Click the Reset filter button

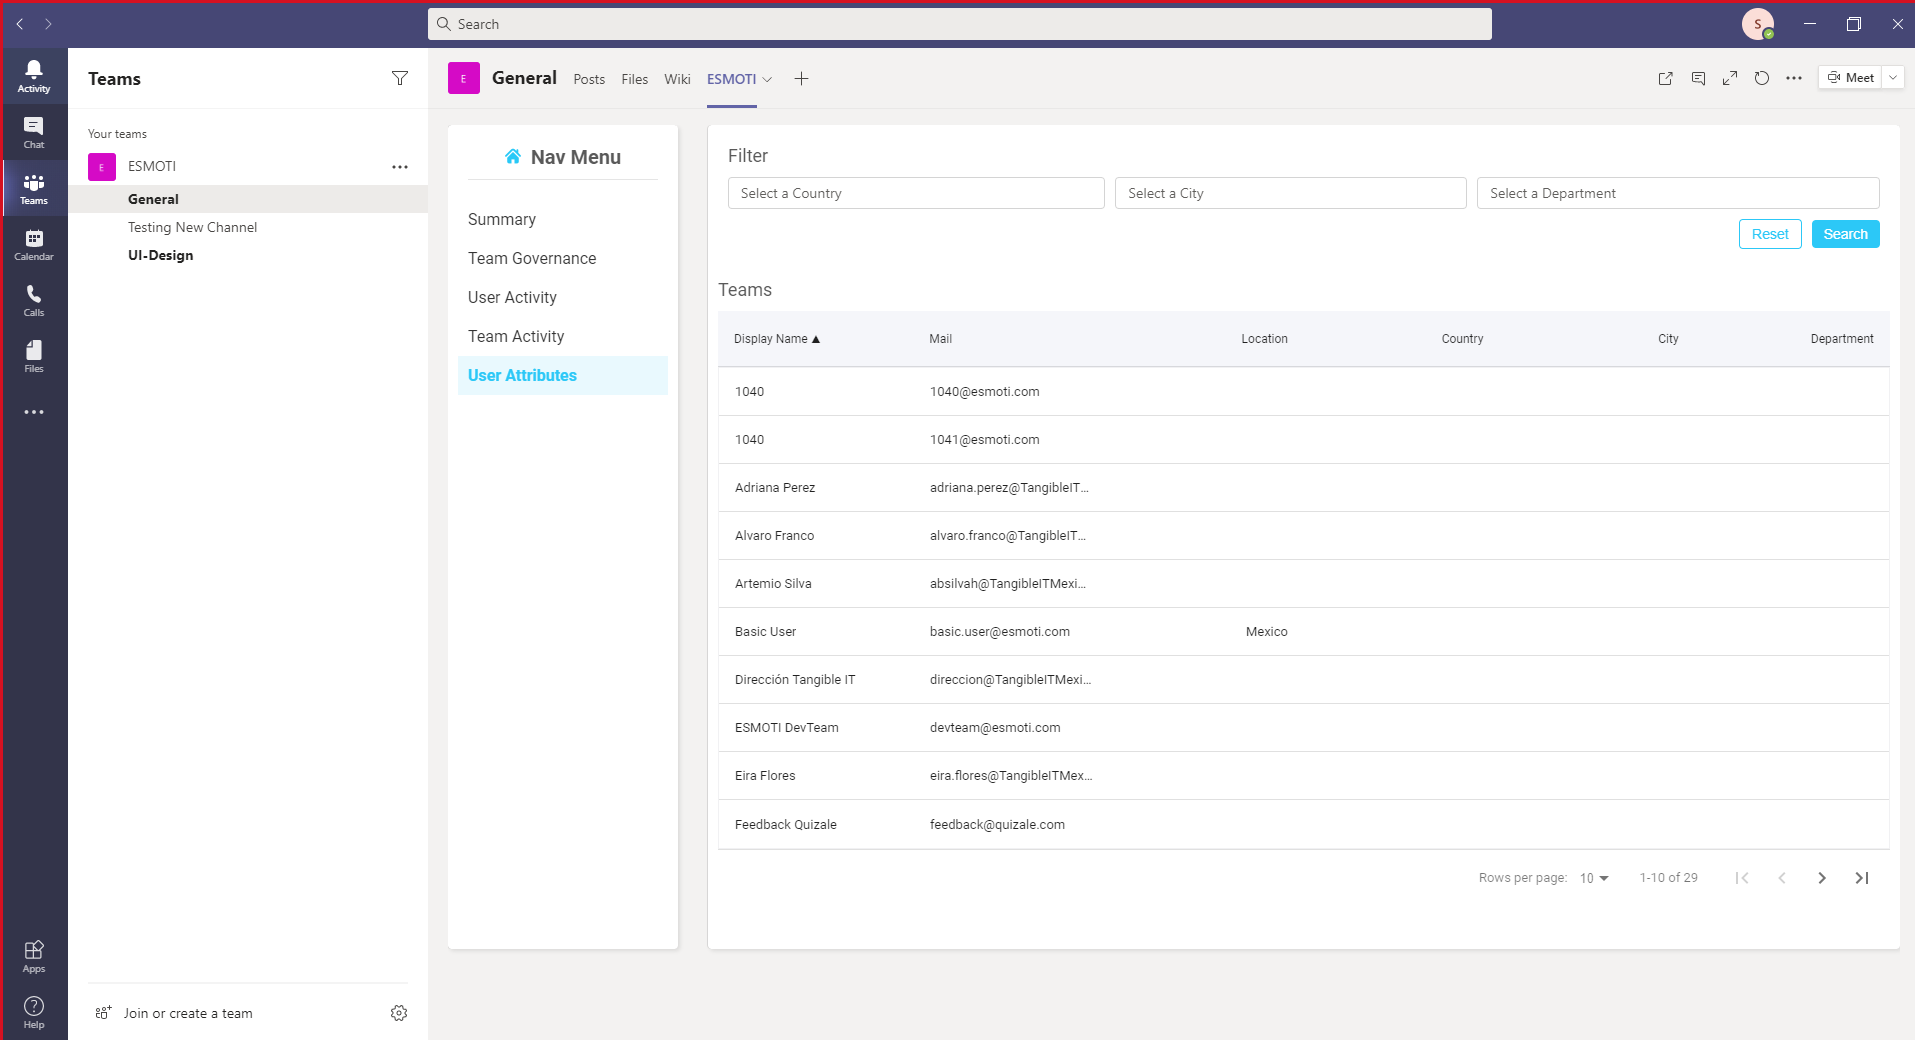(1770, 234)
